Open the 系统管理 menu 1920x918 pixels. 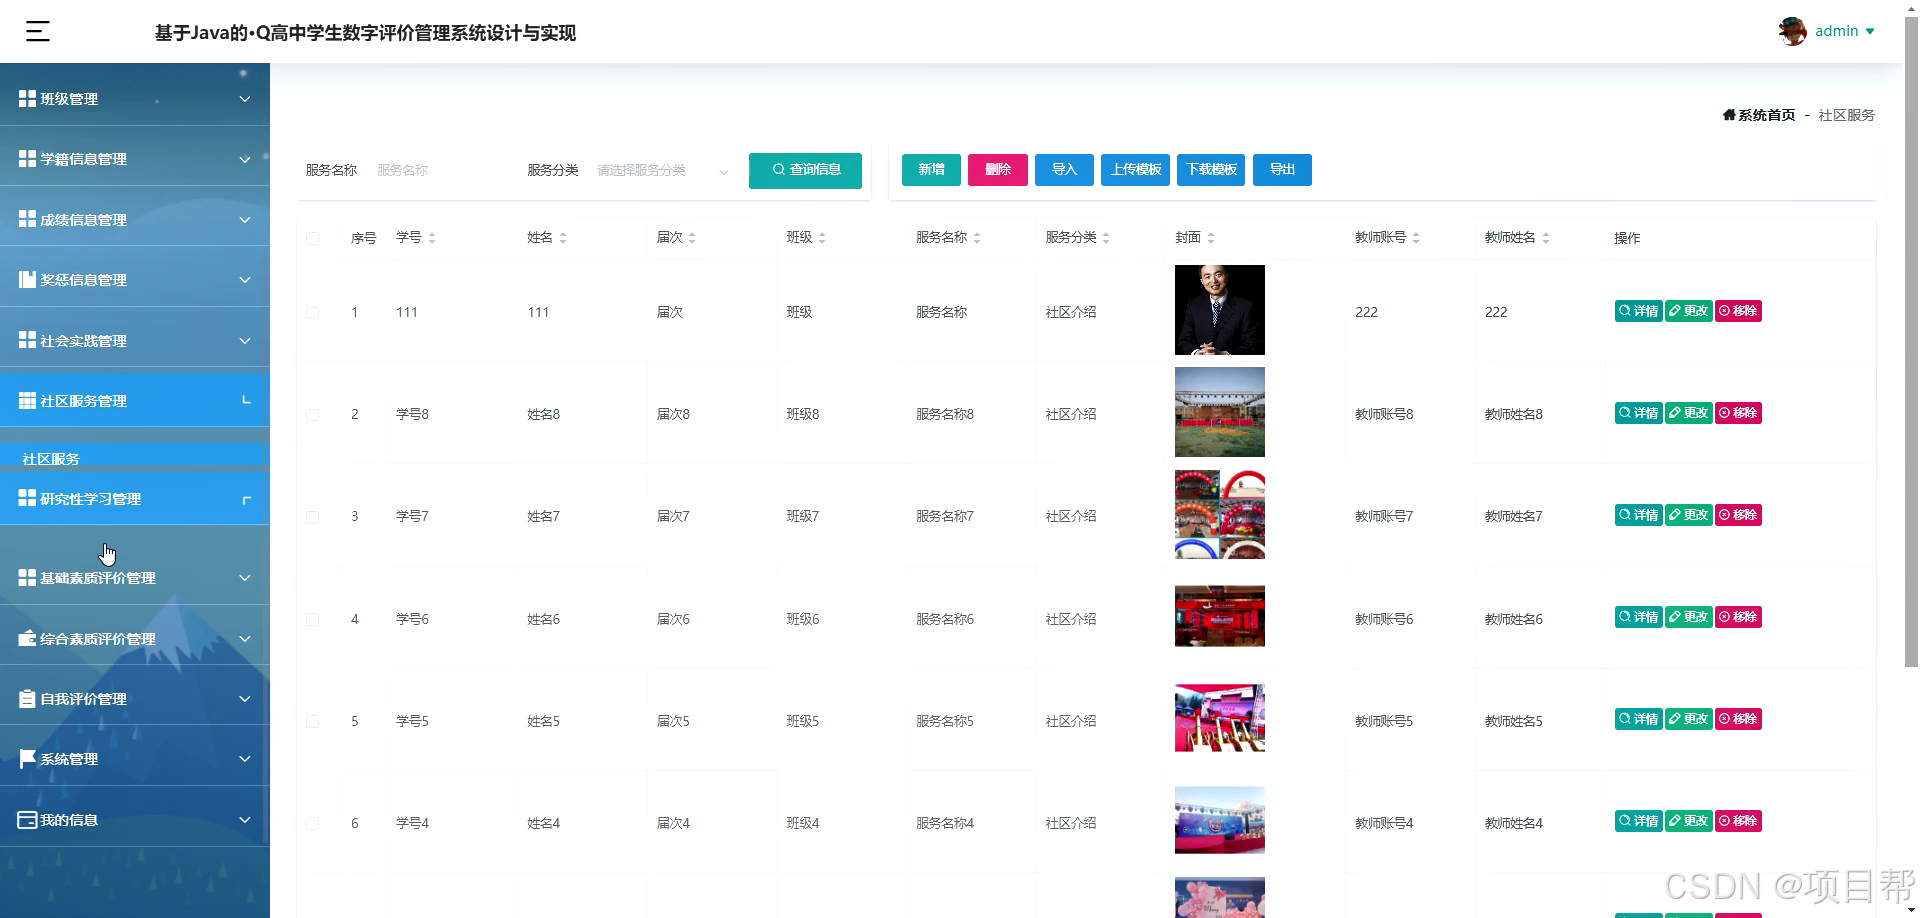click(x=135, y=759)
